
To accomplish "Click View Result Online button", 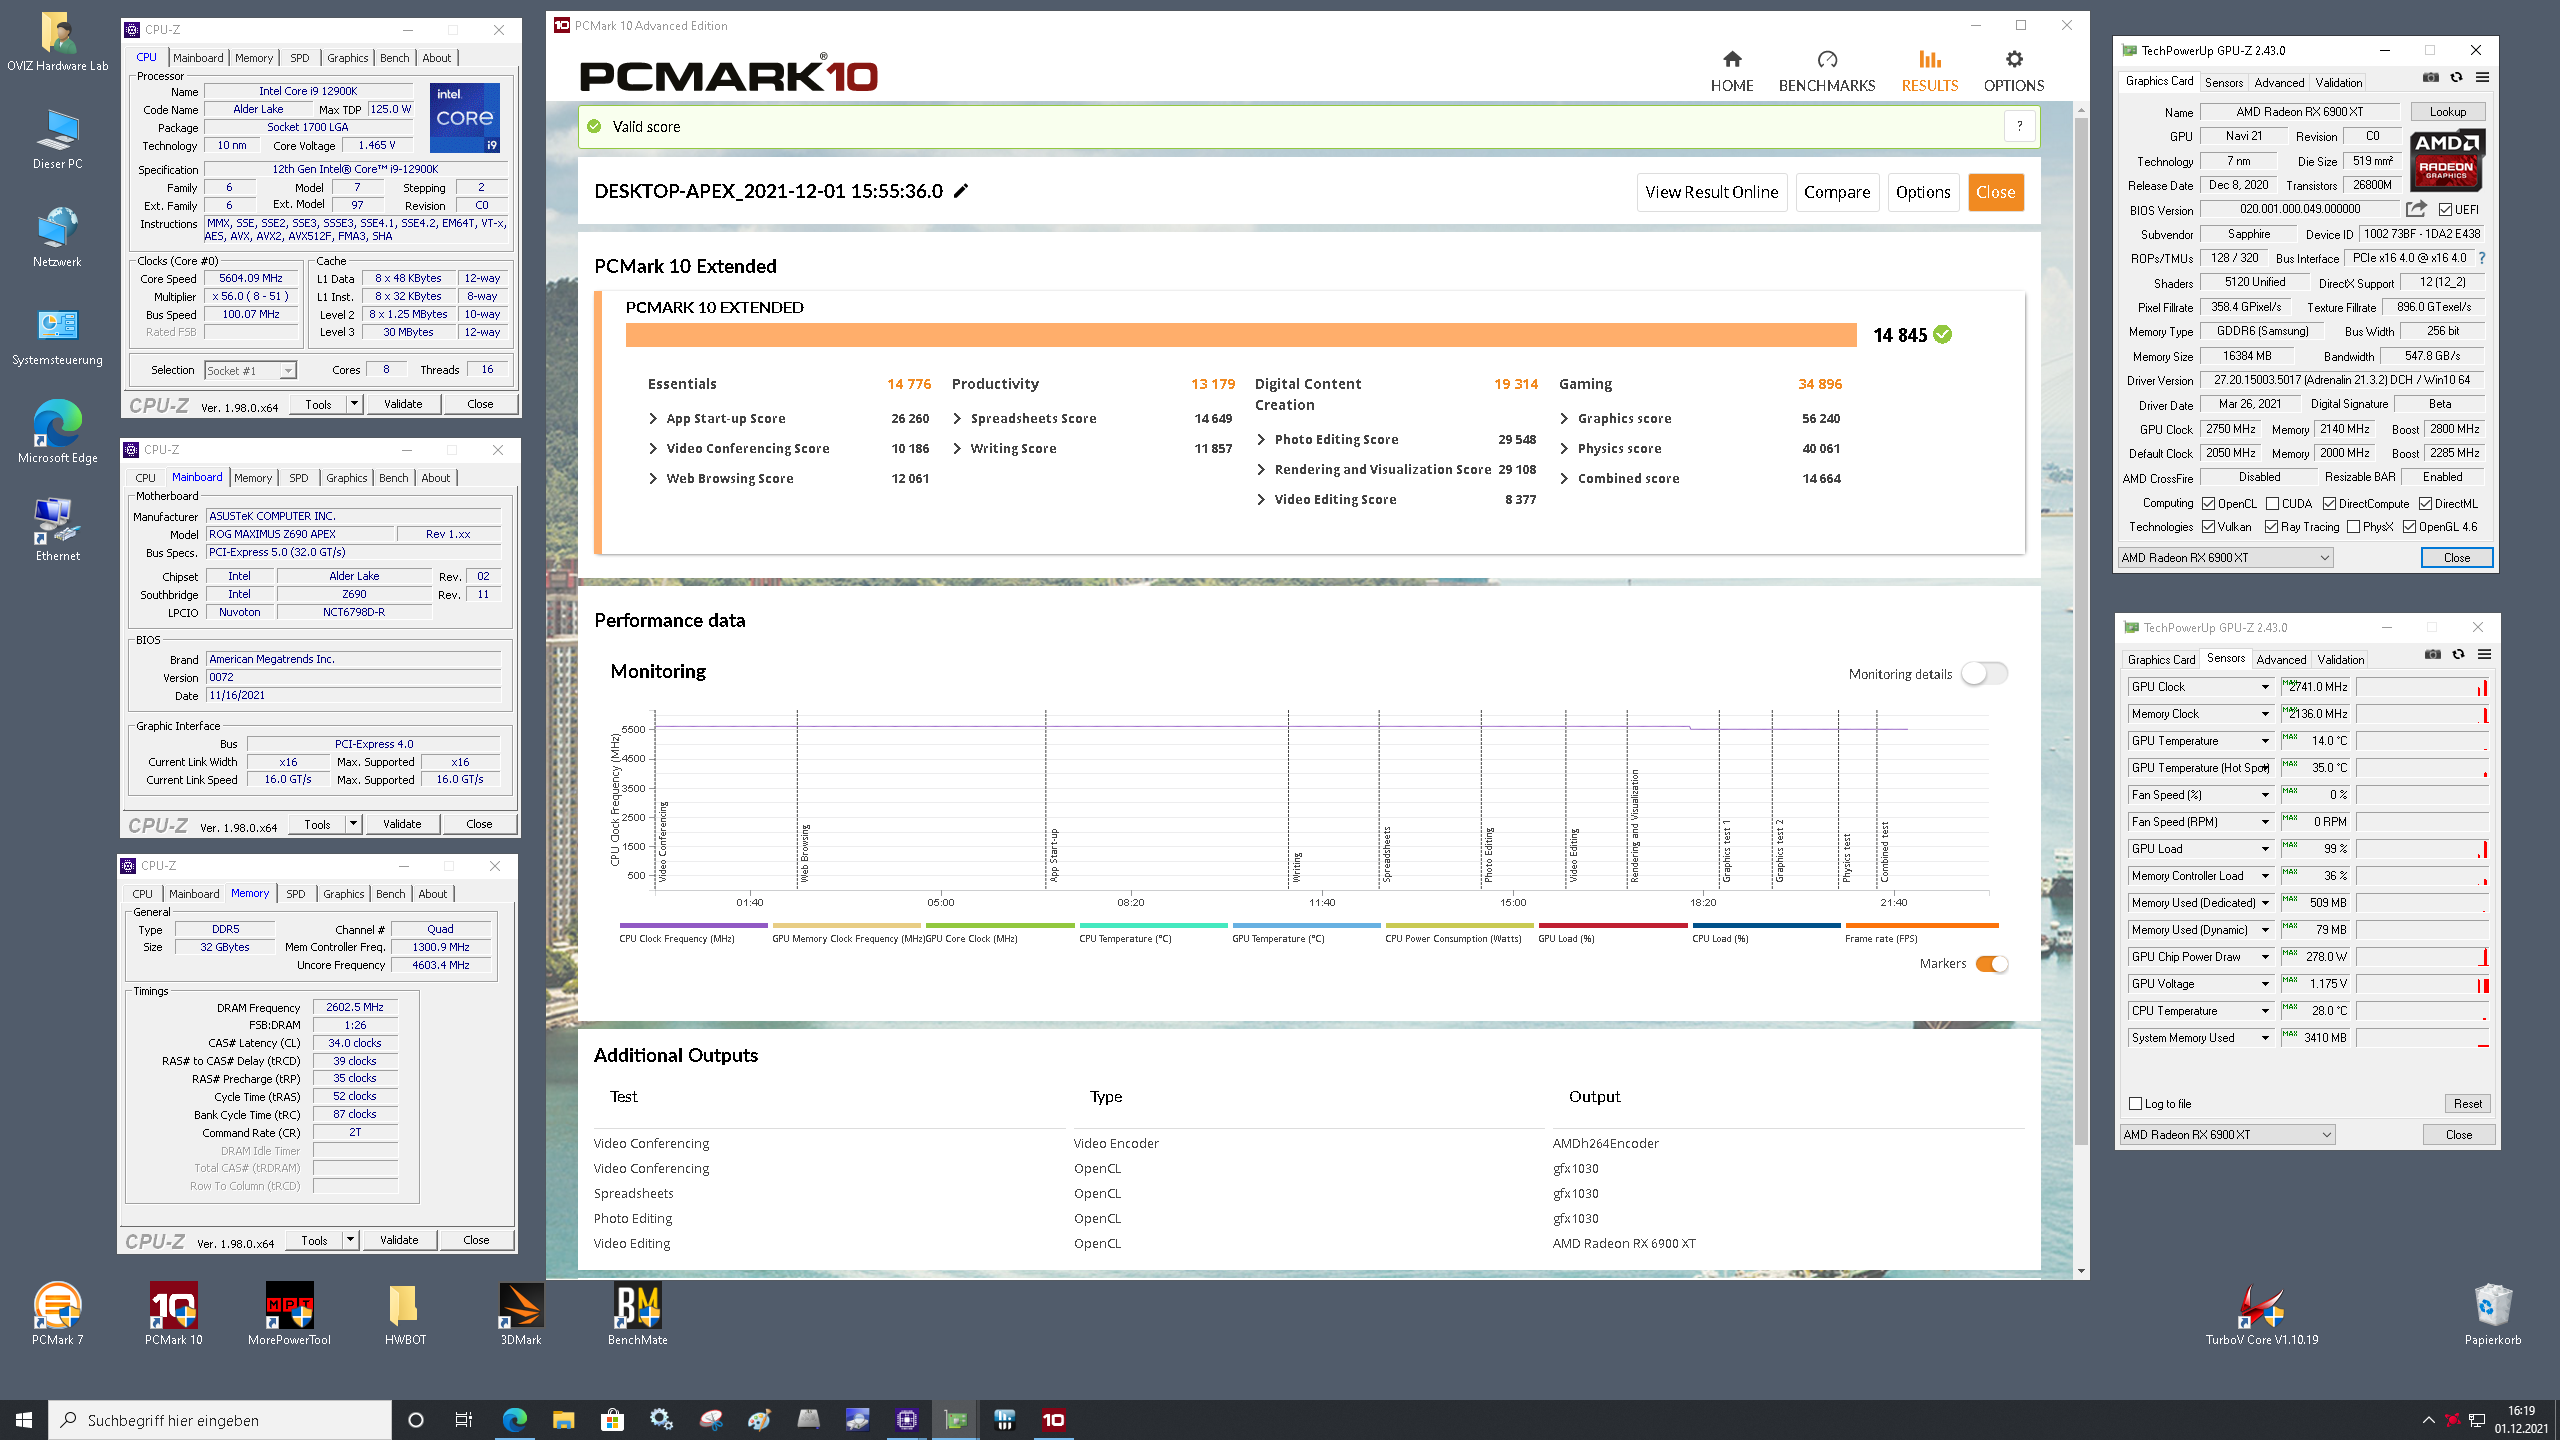I will click(x=1711, y=192).
